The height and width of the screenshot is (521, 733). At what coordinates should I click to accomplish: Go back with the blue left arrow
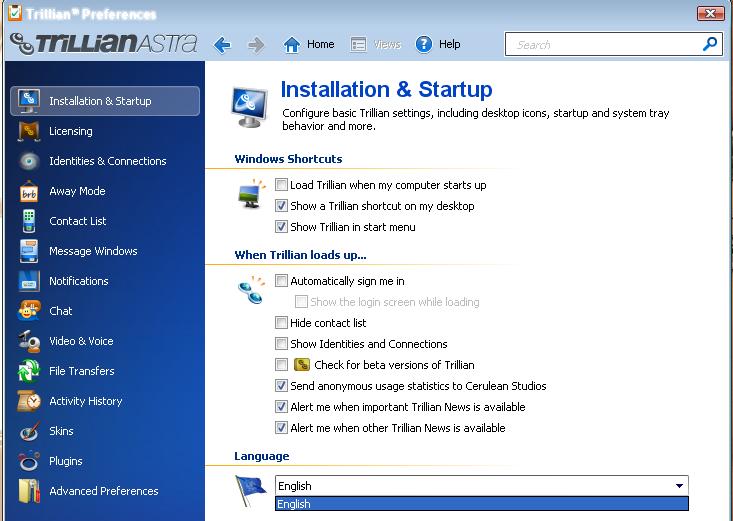pyautogui.click(x=222, y=45)
